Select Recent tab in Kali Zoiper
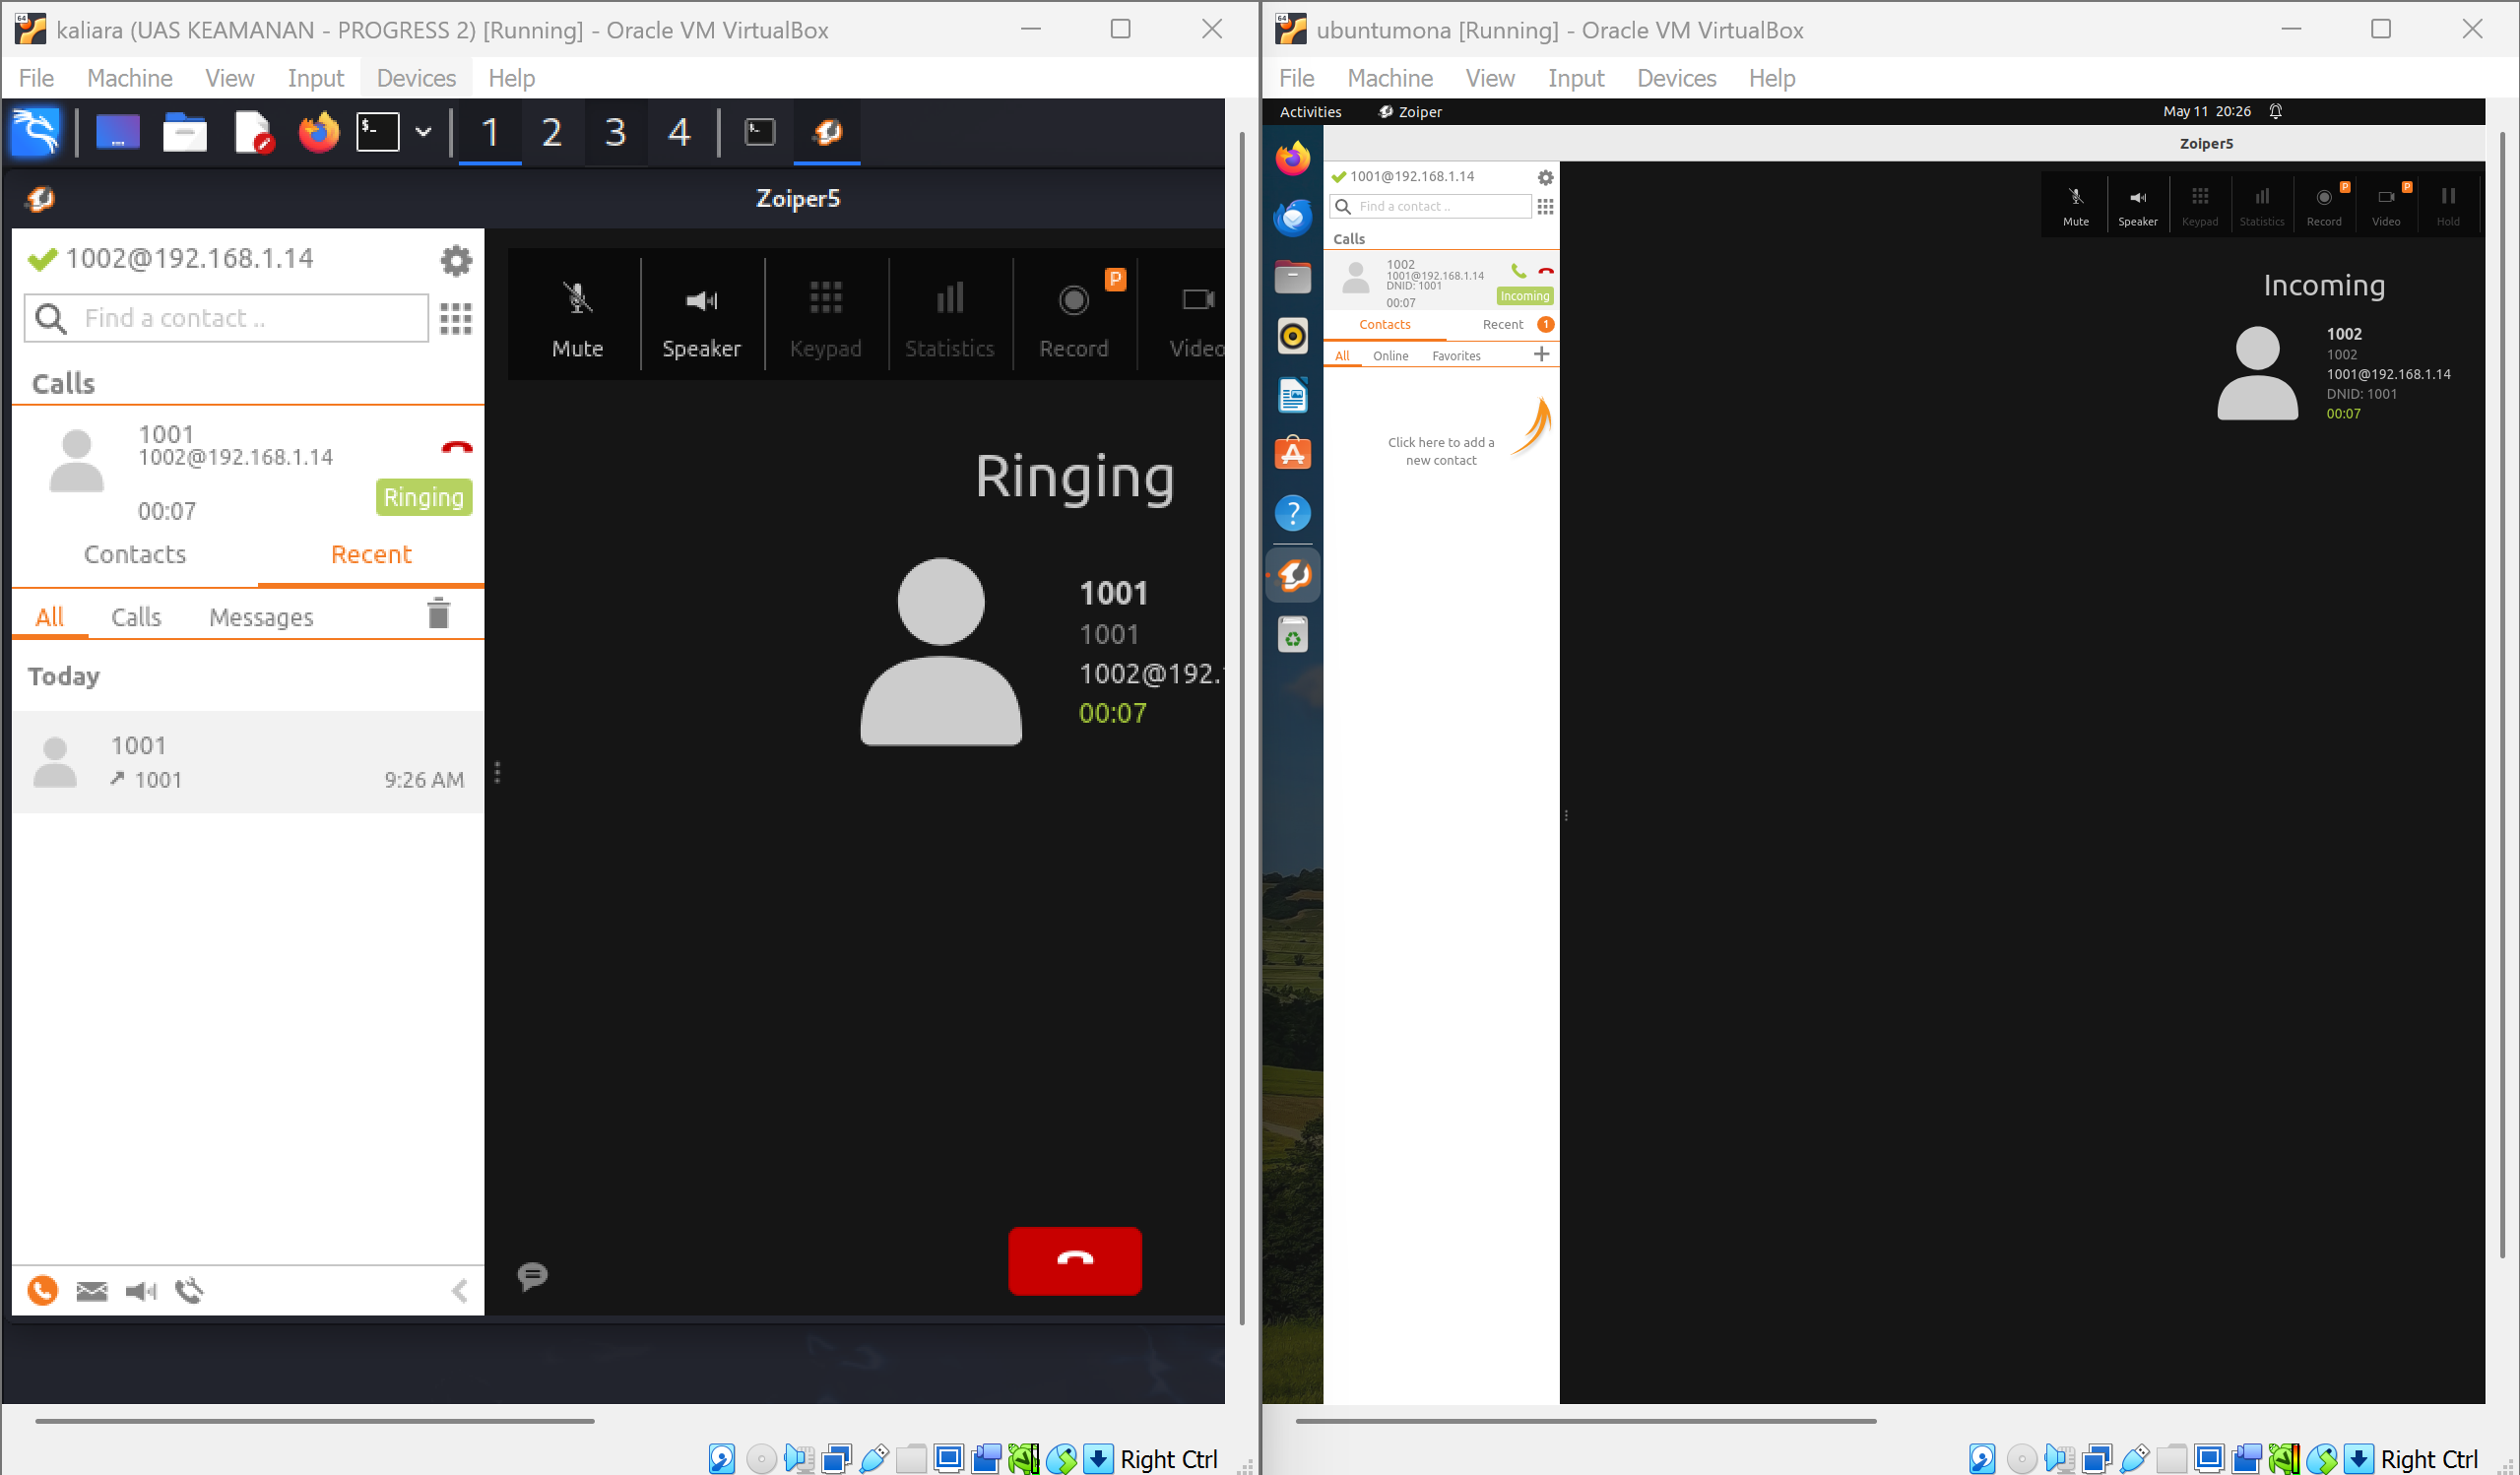This screenshot has height=1475, width=2520. pyautogui.click(x=371, y=555)
